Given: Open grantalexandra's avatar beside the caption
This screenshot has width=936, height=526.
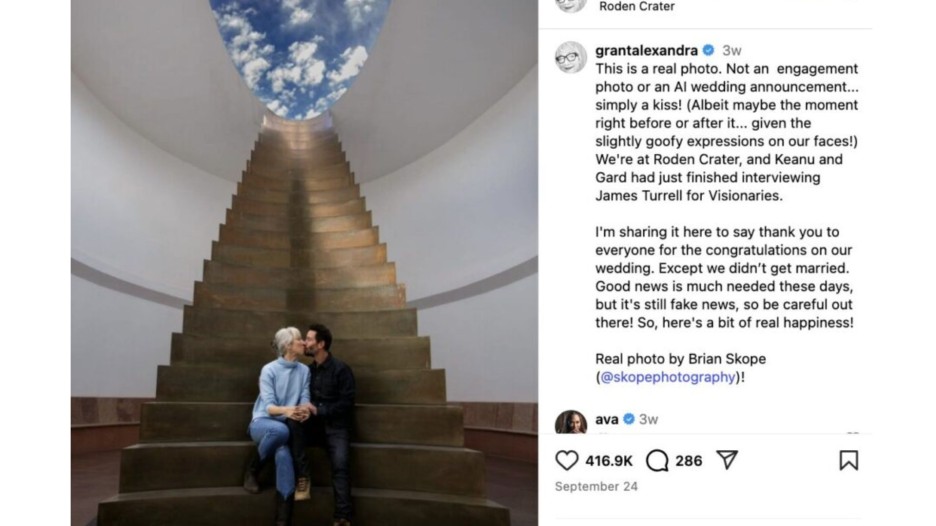Looking at the screenshot, I should tap(571, 57).
